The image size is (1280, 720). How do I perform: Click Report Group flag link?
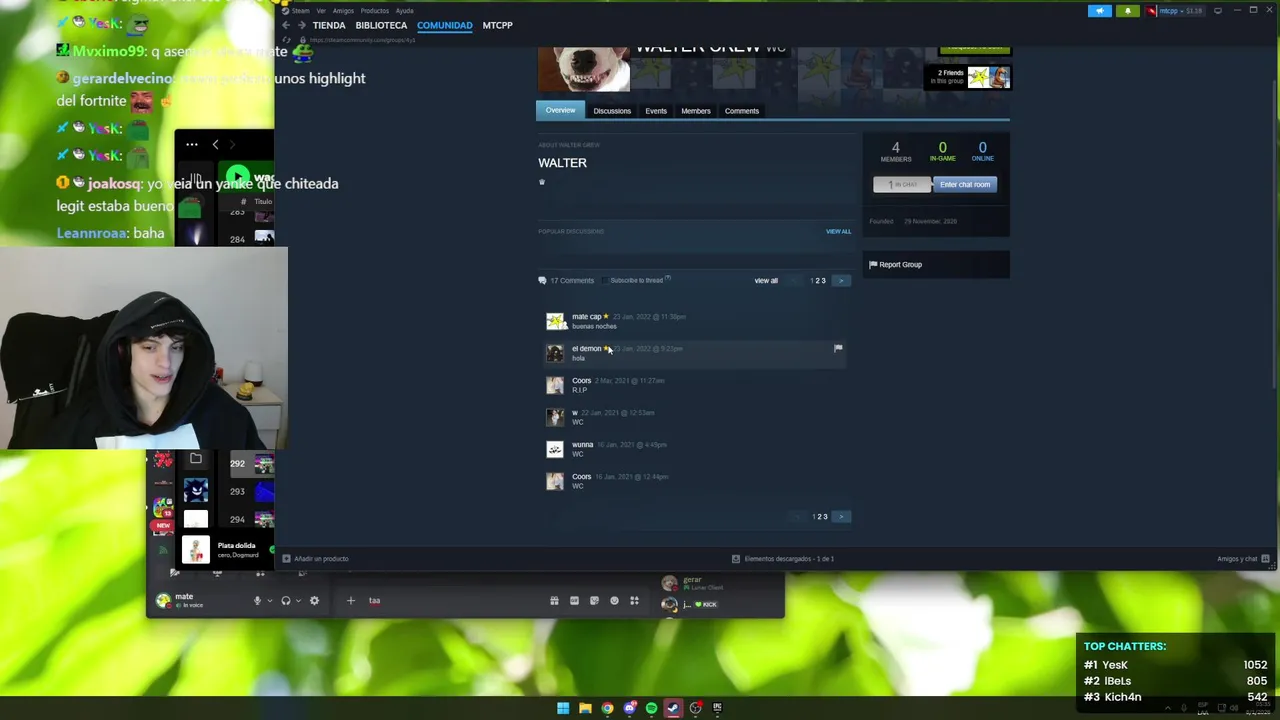coord(895,265)
